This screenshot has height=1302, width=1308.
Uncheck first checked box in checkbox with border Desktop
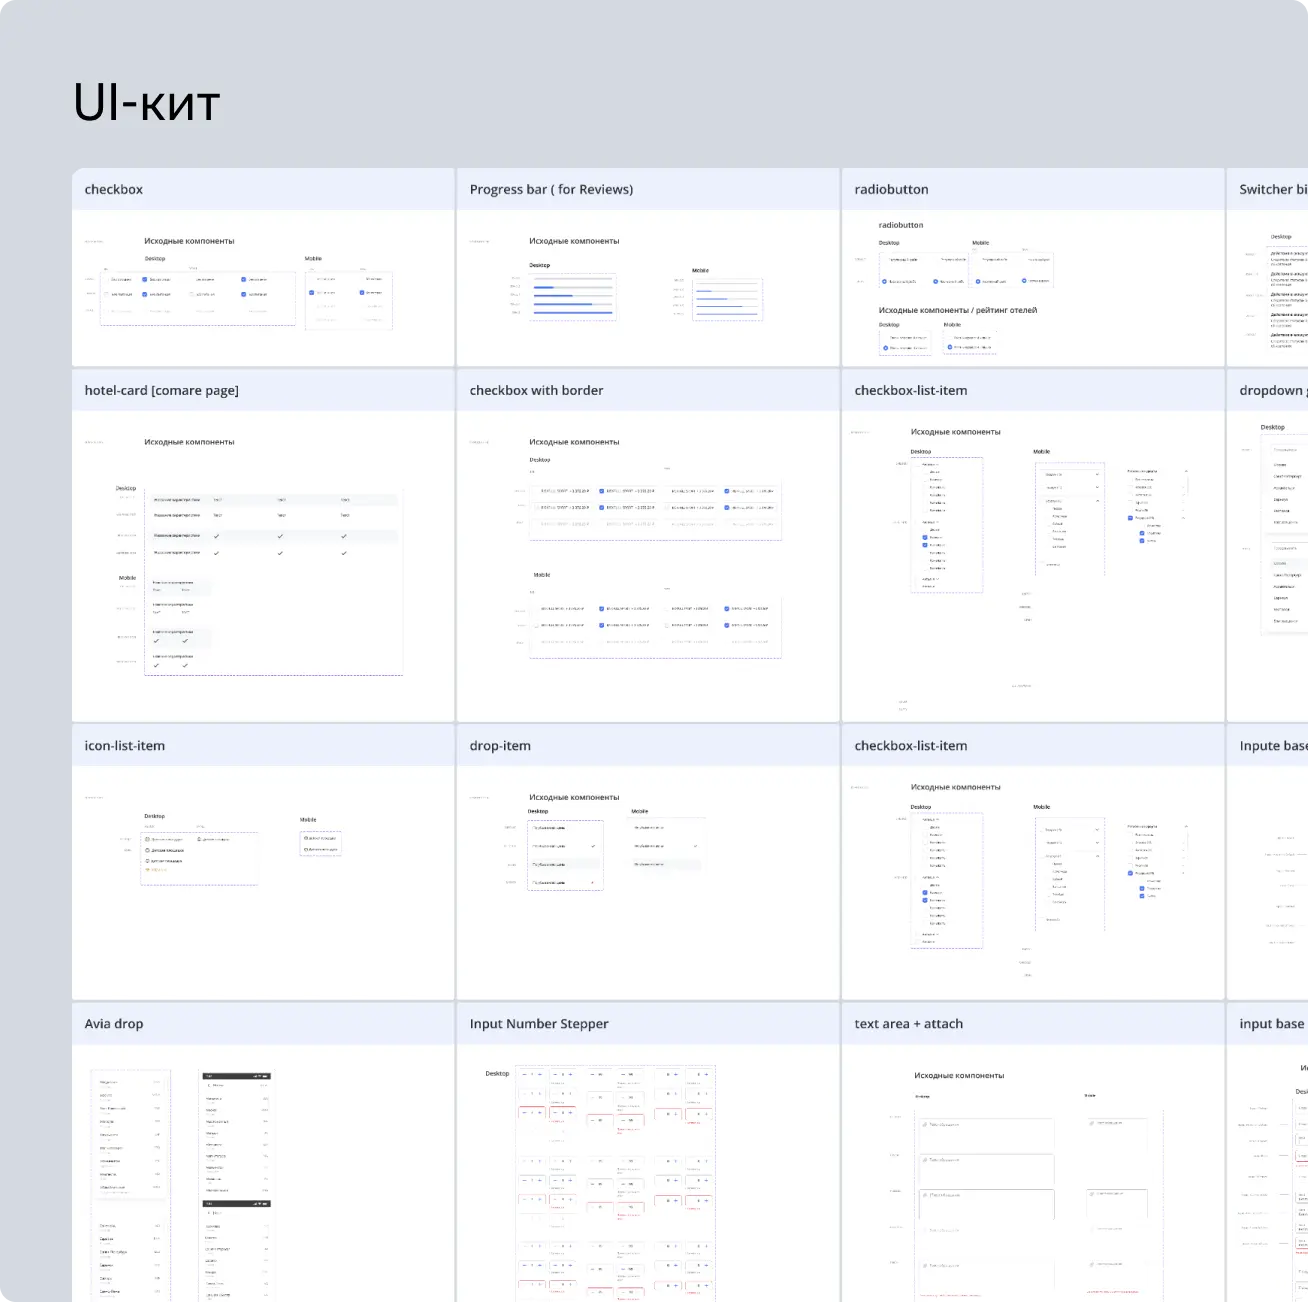point(602,491)
